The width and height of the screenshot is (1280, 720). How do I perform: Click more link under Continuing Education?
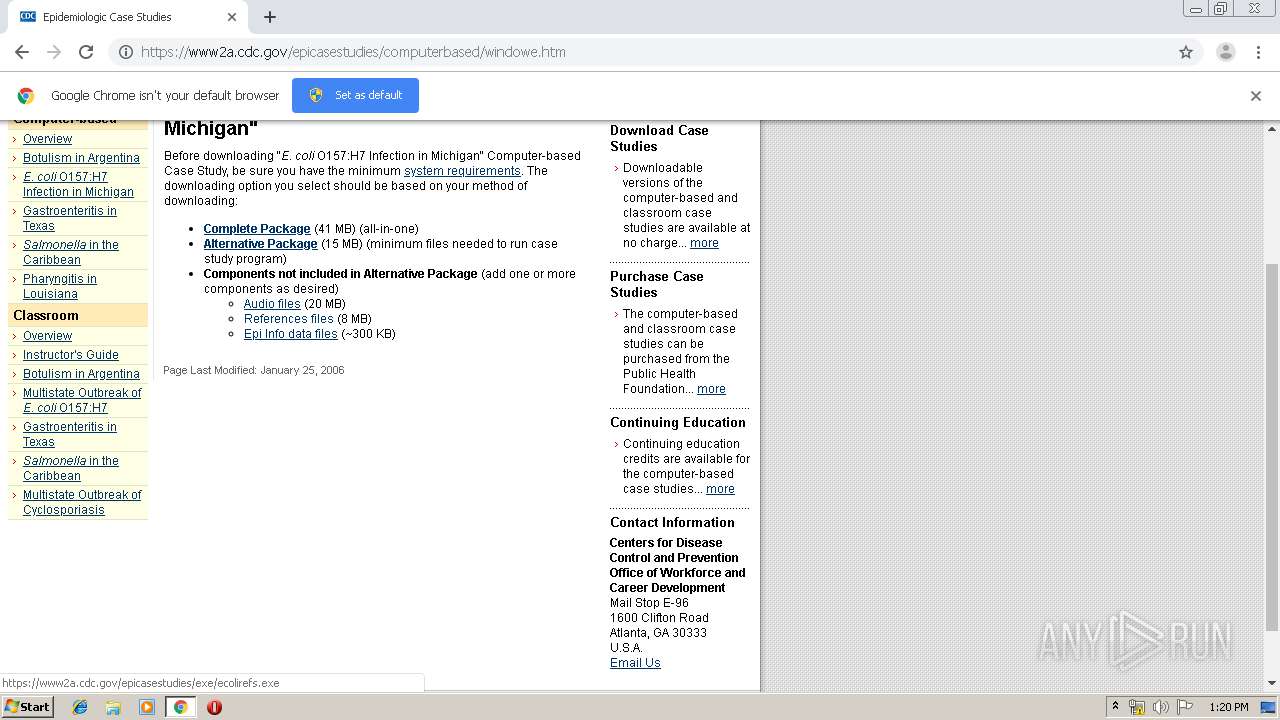(720, 489)
